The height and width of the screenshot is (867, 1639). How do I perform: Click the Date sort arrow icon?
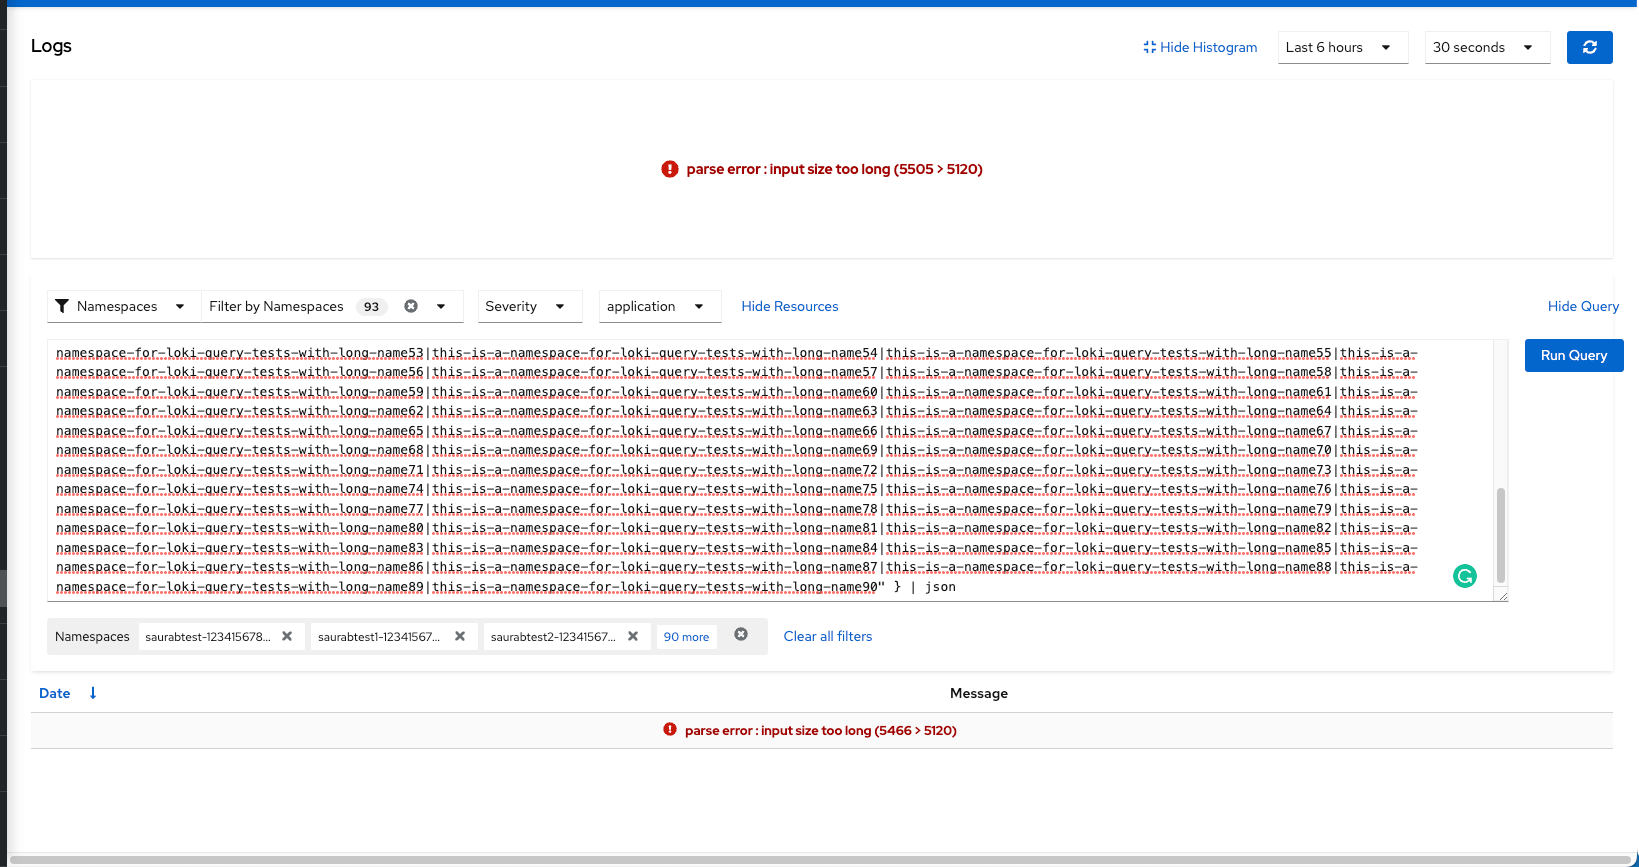(x=93, y=693)
